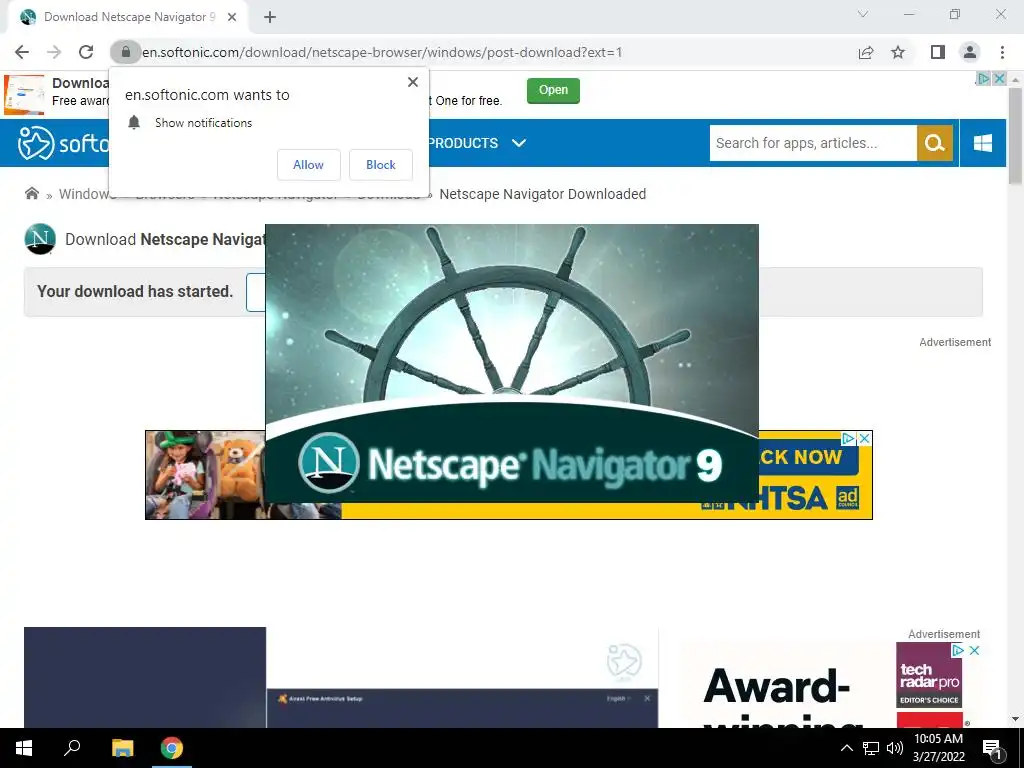Open a new tab with plus button
This screenshot has height=768, width=1024.
pyautogui.click(x=270, y=17)
